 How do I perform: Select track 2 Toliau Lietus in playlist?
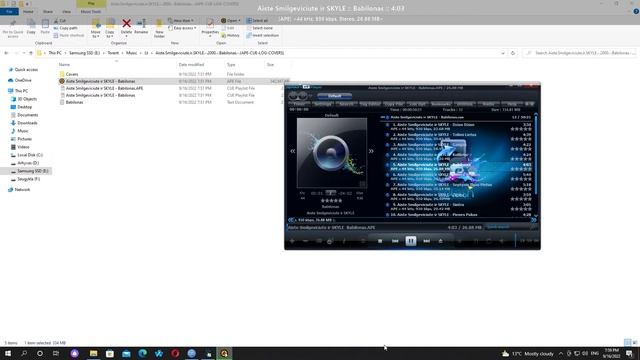coord(459,136)
